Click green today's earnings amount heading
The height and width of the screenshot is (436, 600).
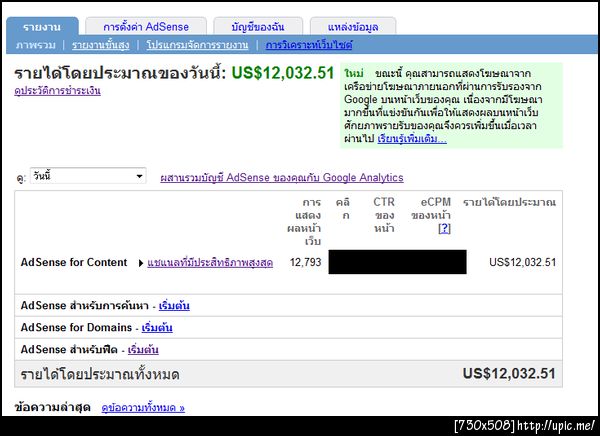(x=283, y=73)
